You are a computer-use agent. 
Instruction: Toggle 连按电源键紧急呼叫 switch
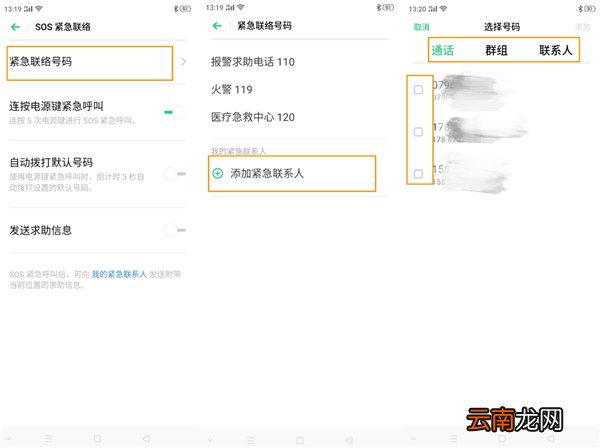pos(174,112)
